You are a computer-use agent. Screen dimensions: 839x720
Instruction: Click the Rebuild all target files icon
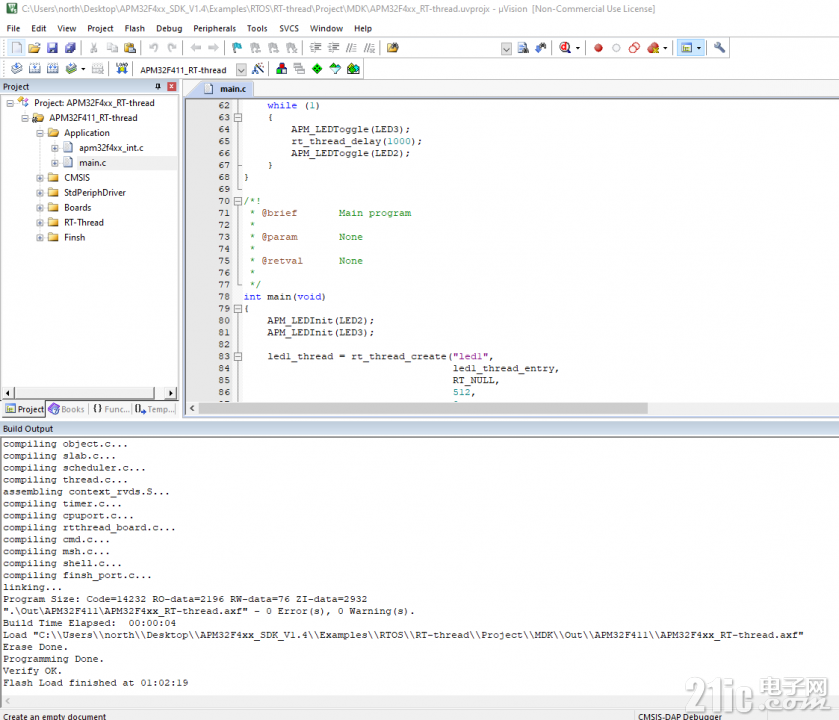pyautogui.click(x=52, y=68)
